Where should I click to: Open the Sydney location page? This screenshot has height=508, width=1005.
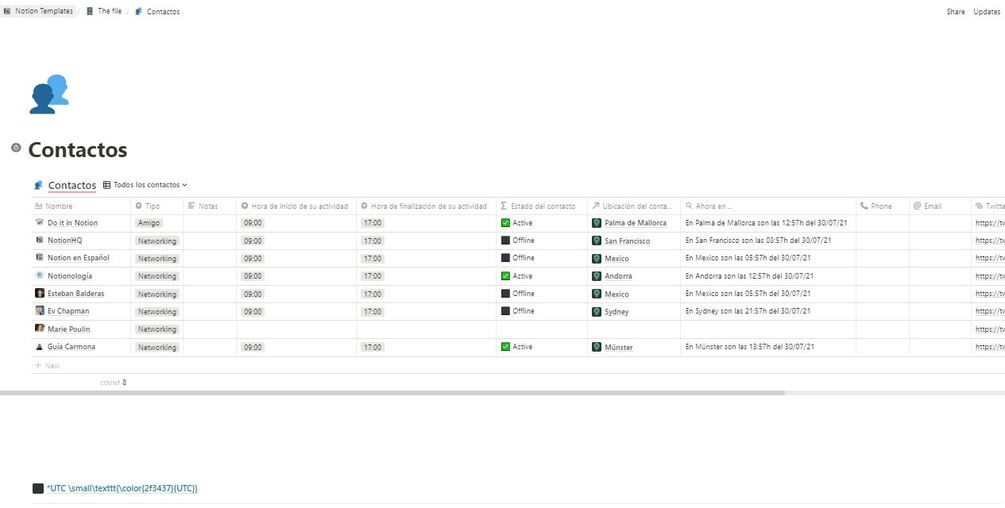click(x=617, y=312)
